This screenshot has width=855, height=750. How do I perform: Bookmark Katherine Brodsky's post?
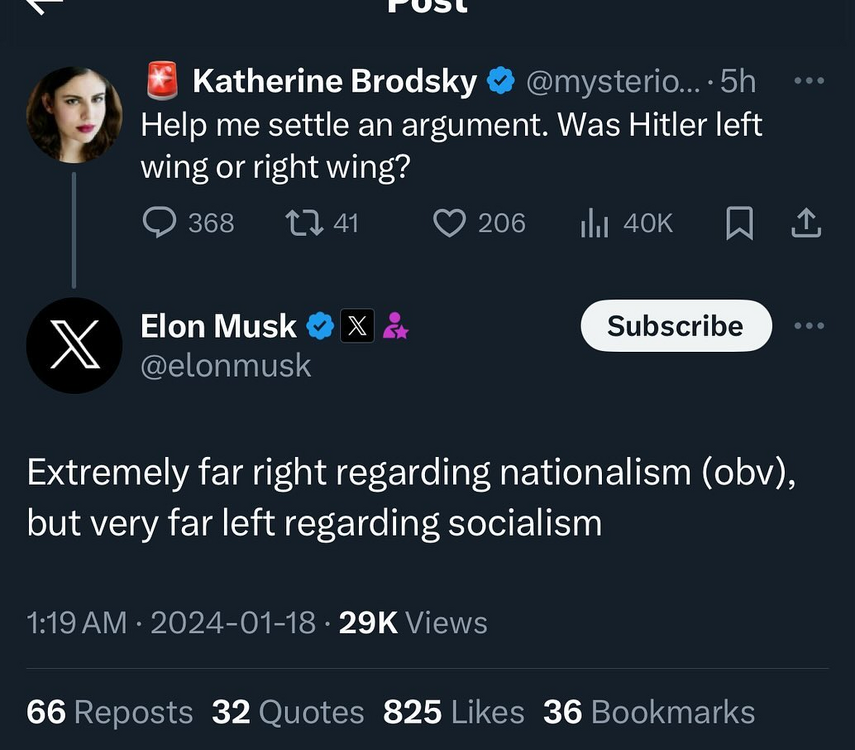click(x=739, y=222)
